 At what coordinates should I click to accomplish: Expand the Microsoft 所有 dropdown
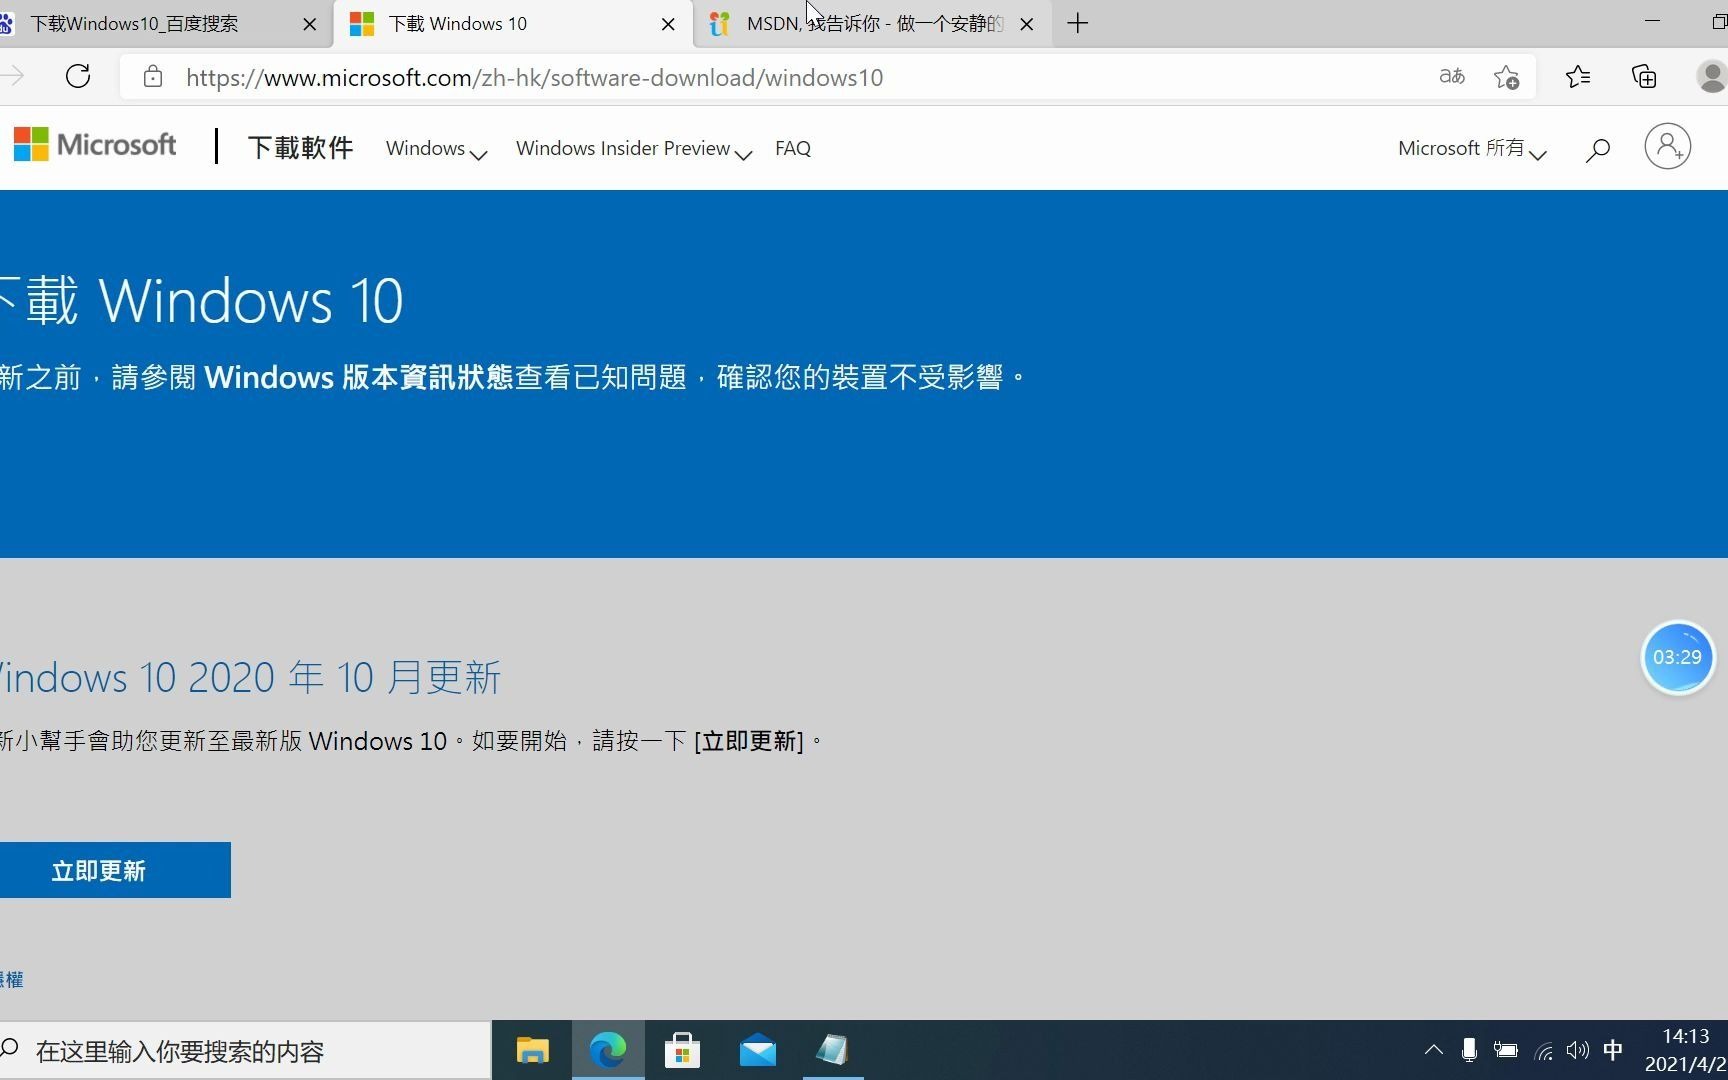[1472, 149]
